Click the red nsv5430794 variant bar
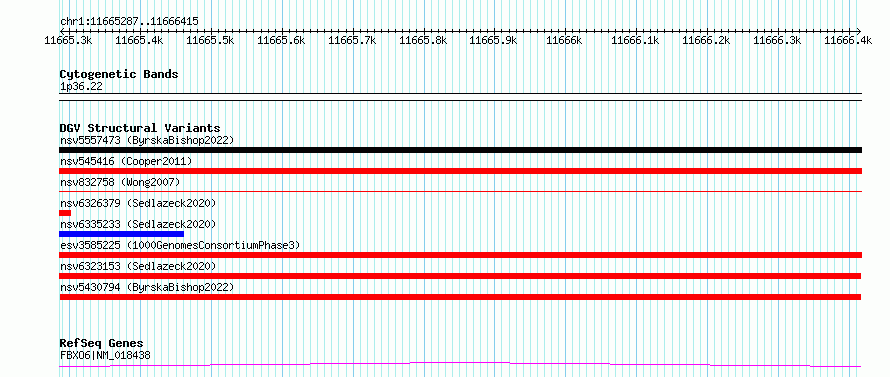The width and height of the screenshot is (890, 377). click(x=460, y=297)
